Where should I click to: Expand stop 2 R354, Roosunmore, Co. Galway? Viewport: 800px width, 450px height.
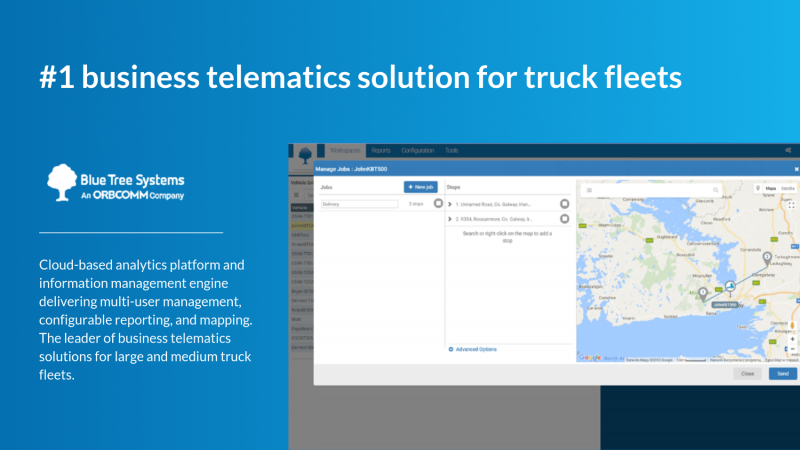point(450,219)
